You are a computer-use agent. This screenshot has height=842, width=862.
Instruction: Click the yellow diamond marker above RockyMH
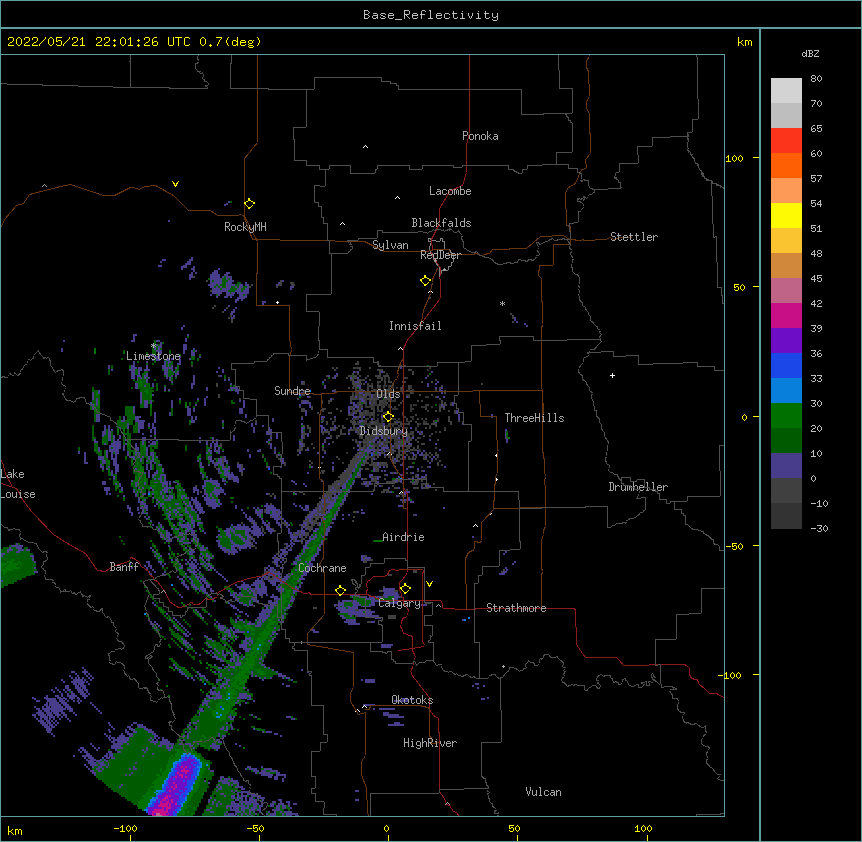pyautogui.click(x=250, y=204)
